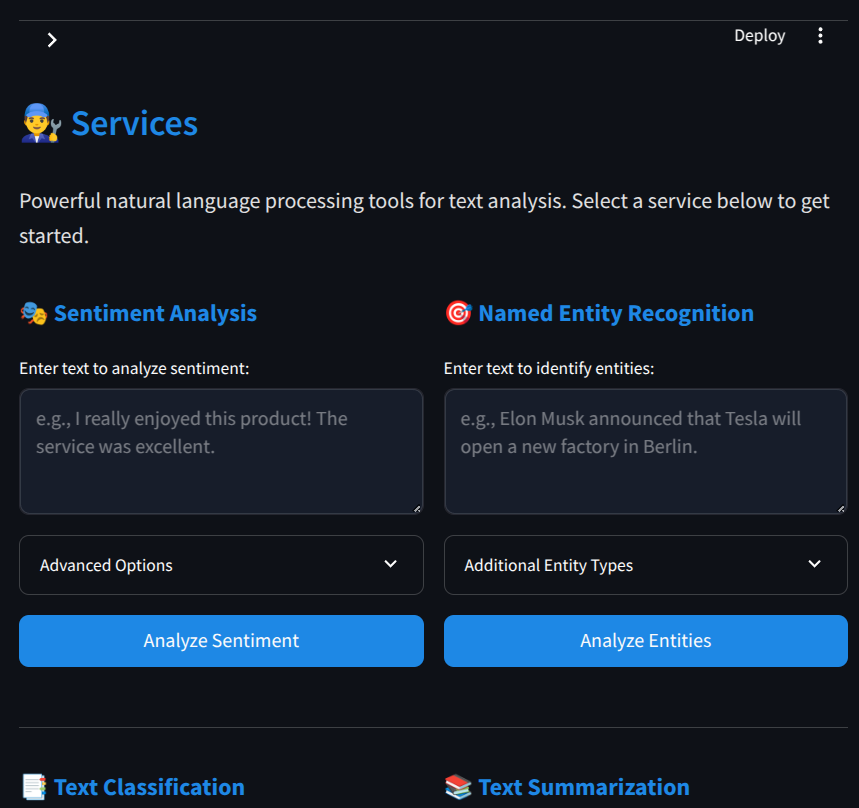Click the Text Classification bookmark icon
Image resolution: width=859 pixels, height=808 pixels.
coord(33,788)
